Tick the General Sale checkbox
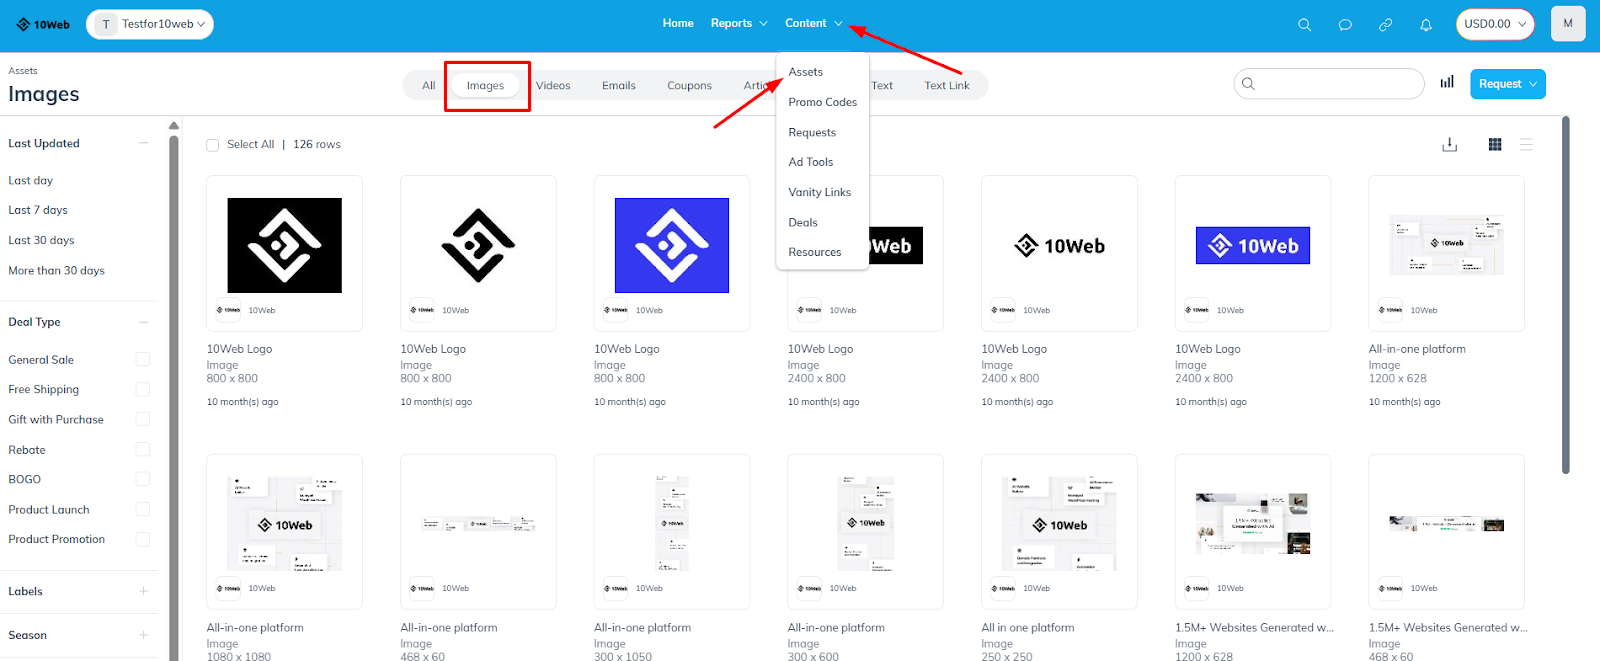This screenshot has width=1600, height=661. tap(143, 359)
